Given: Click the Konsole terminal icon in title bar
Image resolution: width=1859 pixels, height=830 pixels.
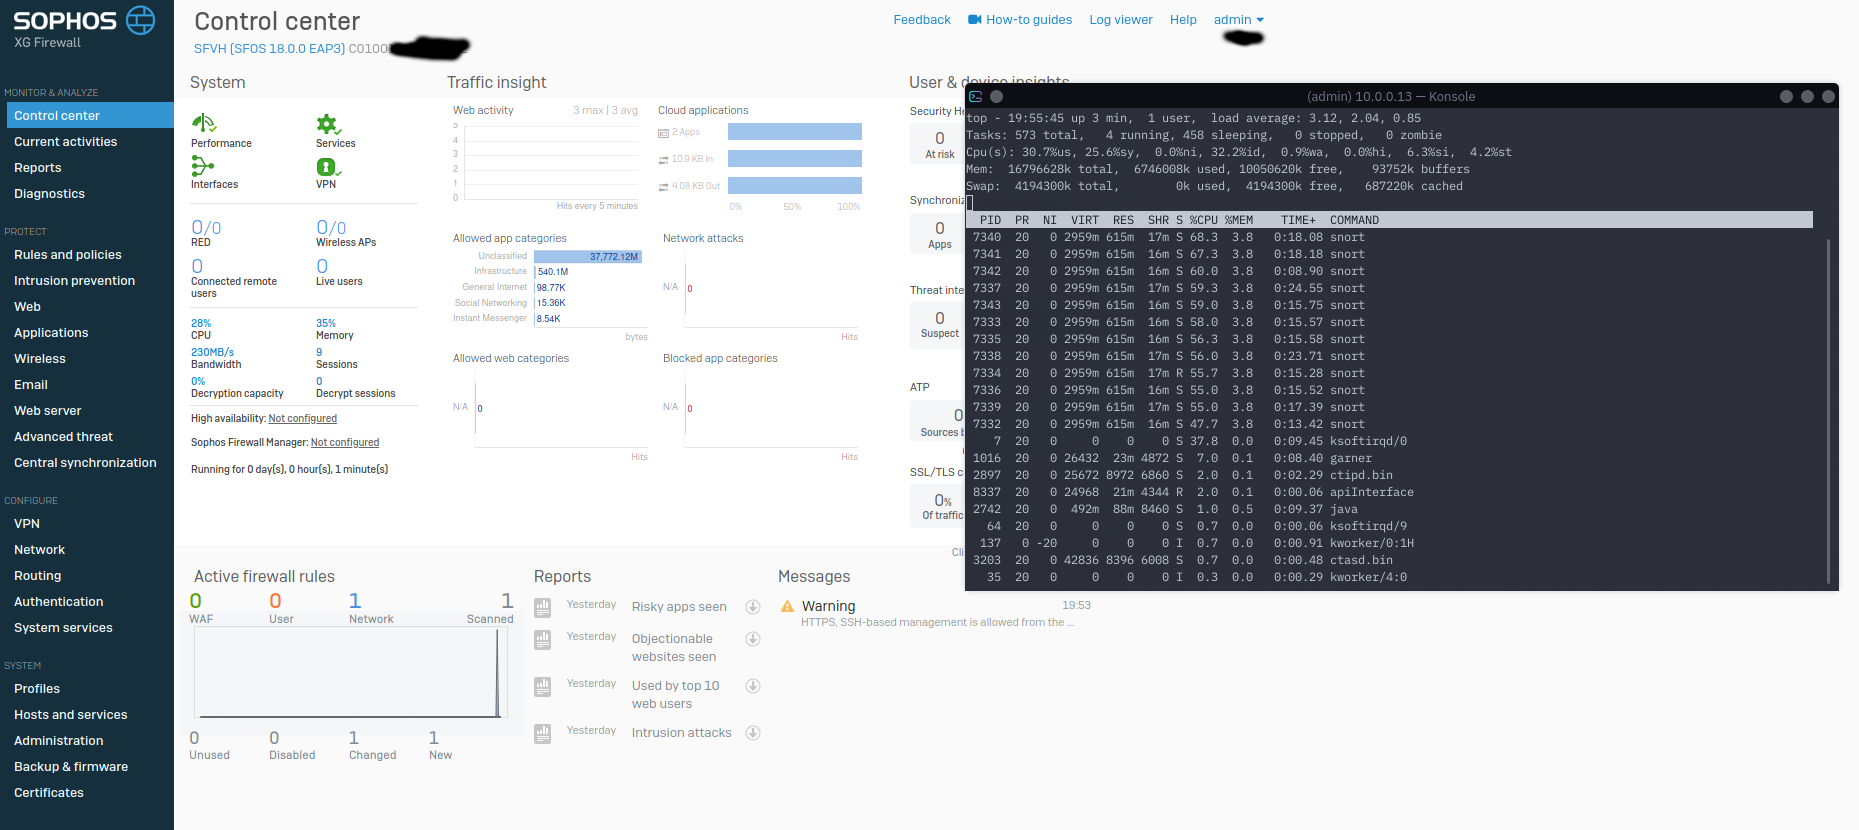Looking at the screenshot, I should [976, 97].
